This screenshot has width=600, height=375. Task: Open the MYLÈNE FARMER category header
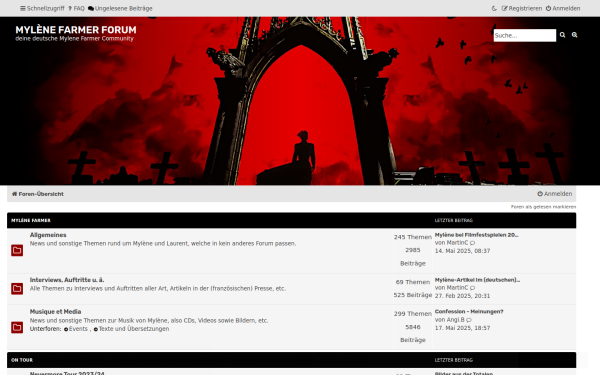point(31,220)
